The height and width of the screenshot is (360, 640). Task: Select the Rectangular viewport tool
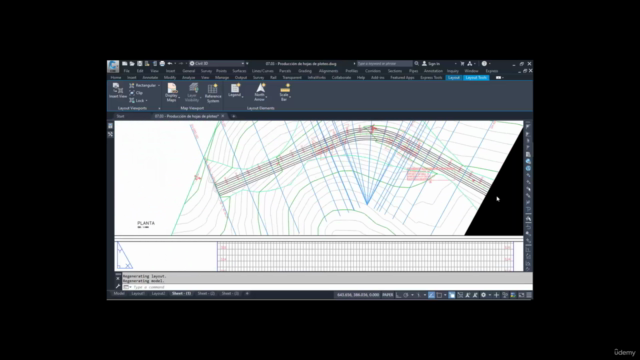point(142,85)
